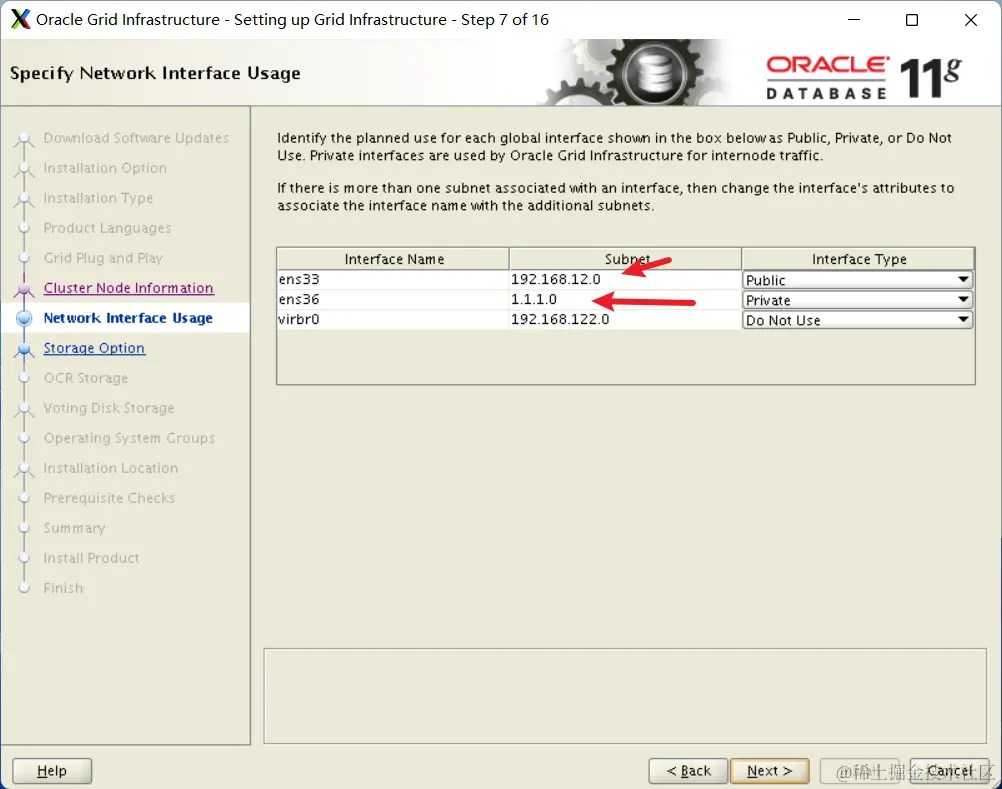This screenshot has width=1002, height=789.
Task: Close the Oracle Grid Infrastructure window
Action: click(971, 20)
